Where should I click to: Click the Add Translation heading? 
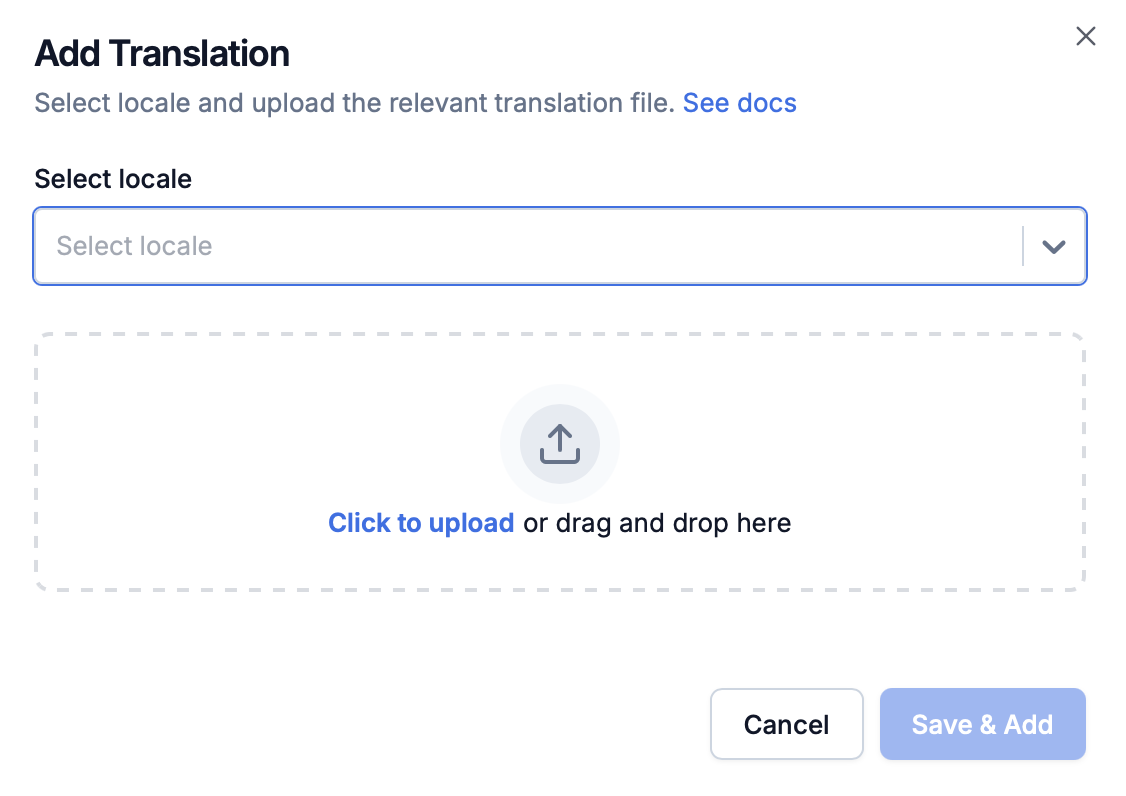162,53
